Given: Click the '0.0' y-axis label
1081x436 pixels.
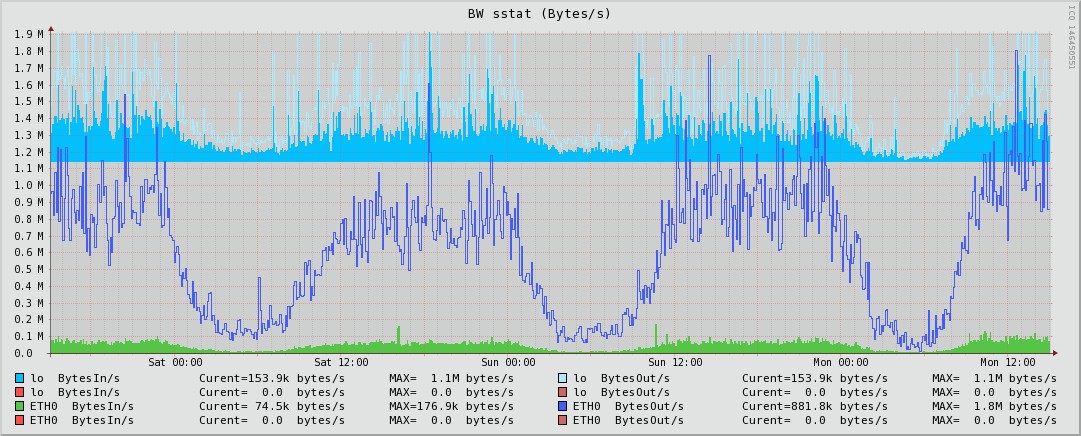Looking at the screenshot, I should [x=23, y=354].
